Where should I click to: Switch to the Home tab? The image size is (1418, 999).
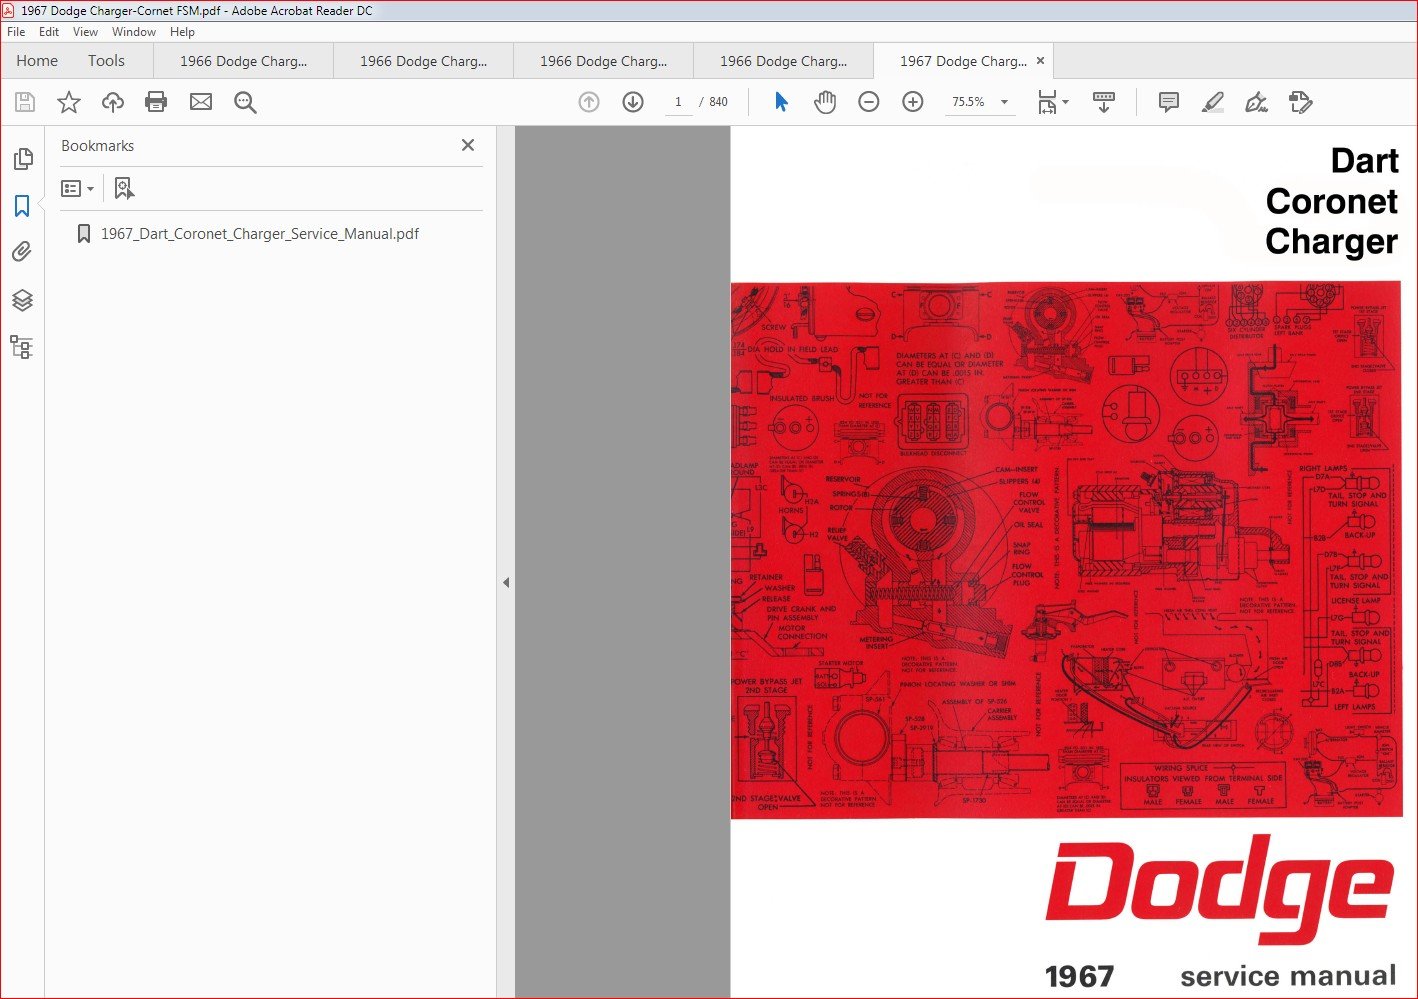[x=37, y=61]
